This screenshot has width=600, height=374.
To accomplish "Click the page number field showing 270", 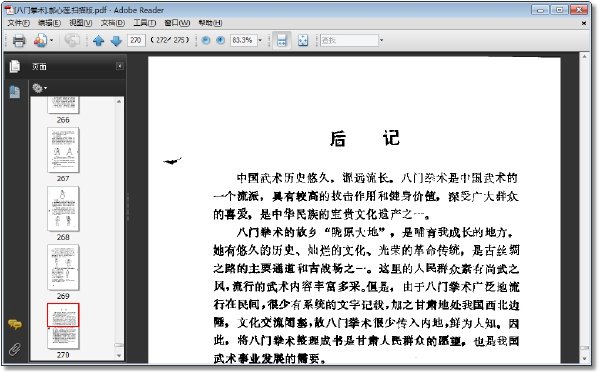I will pos(136,40).
